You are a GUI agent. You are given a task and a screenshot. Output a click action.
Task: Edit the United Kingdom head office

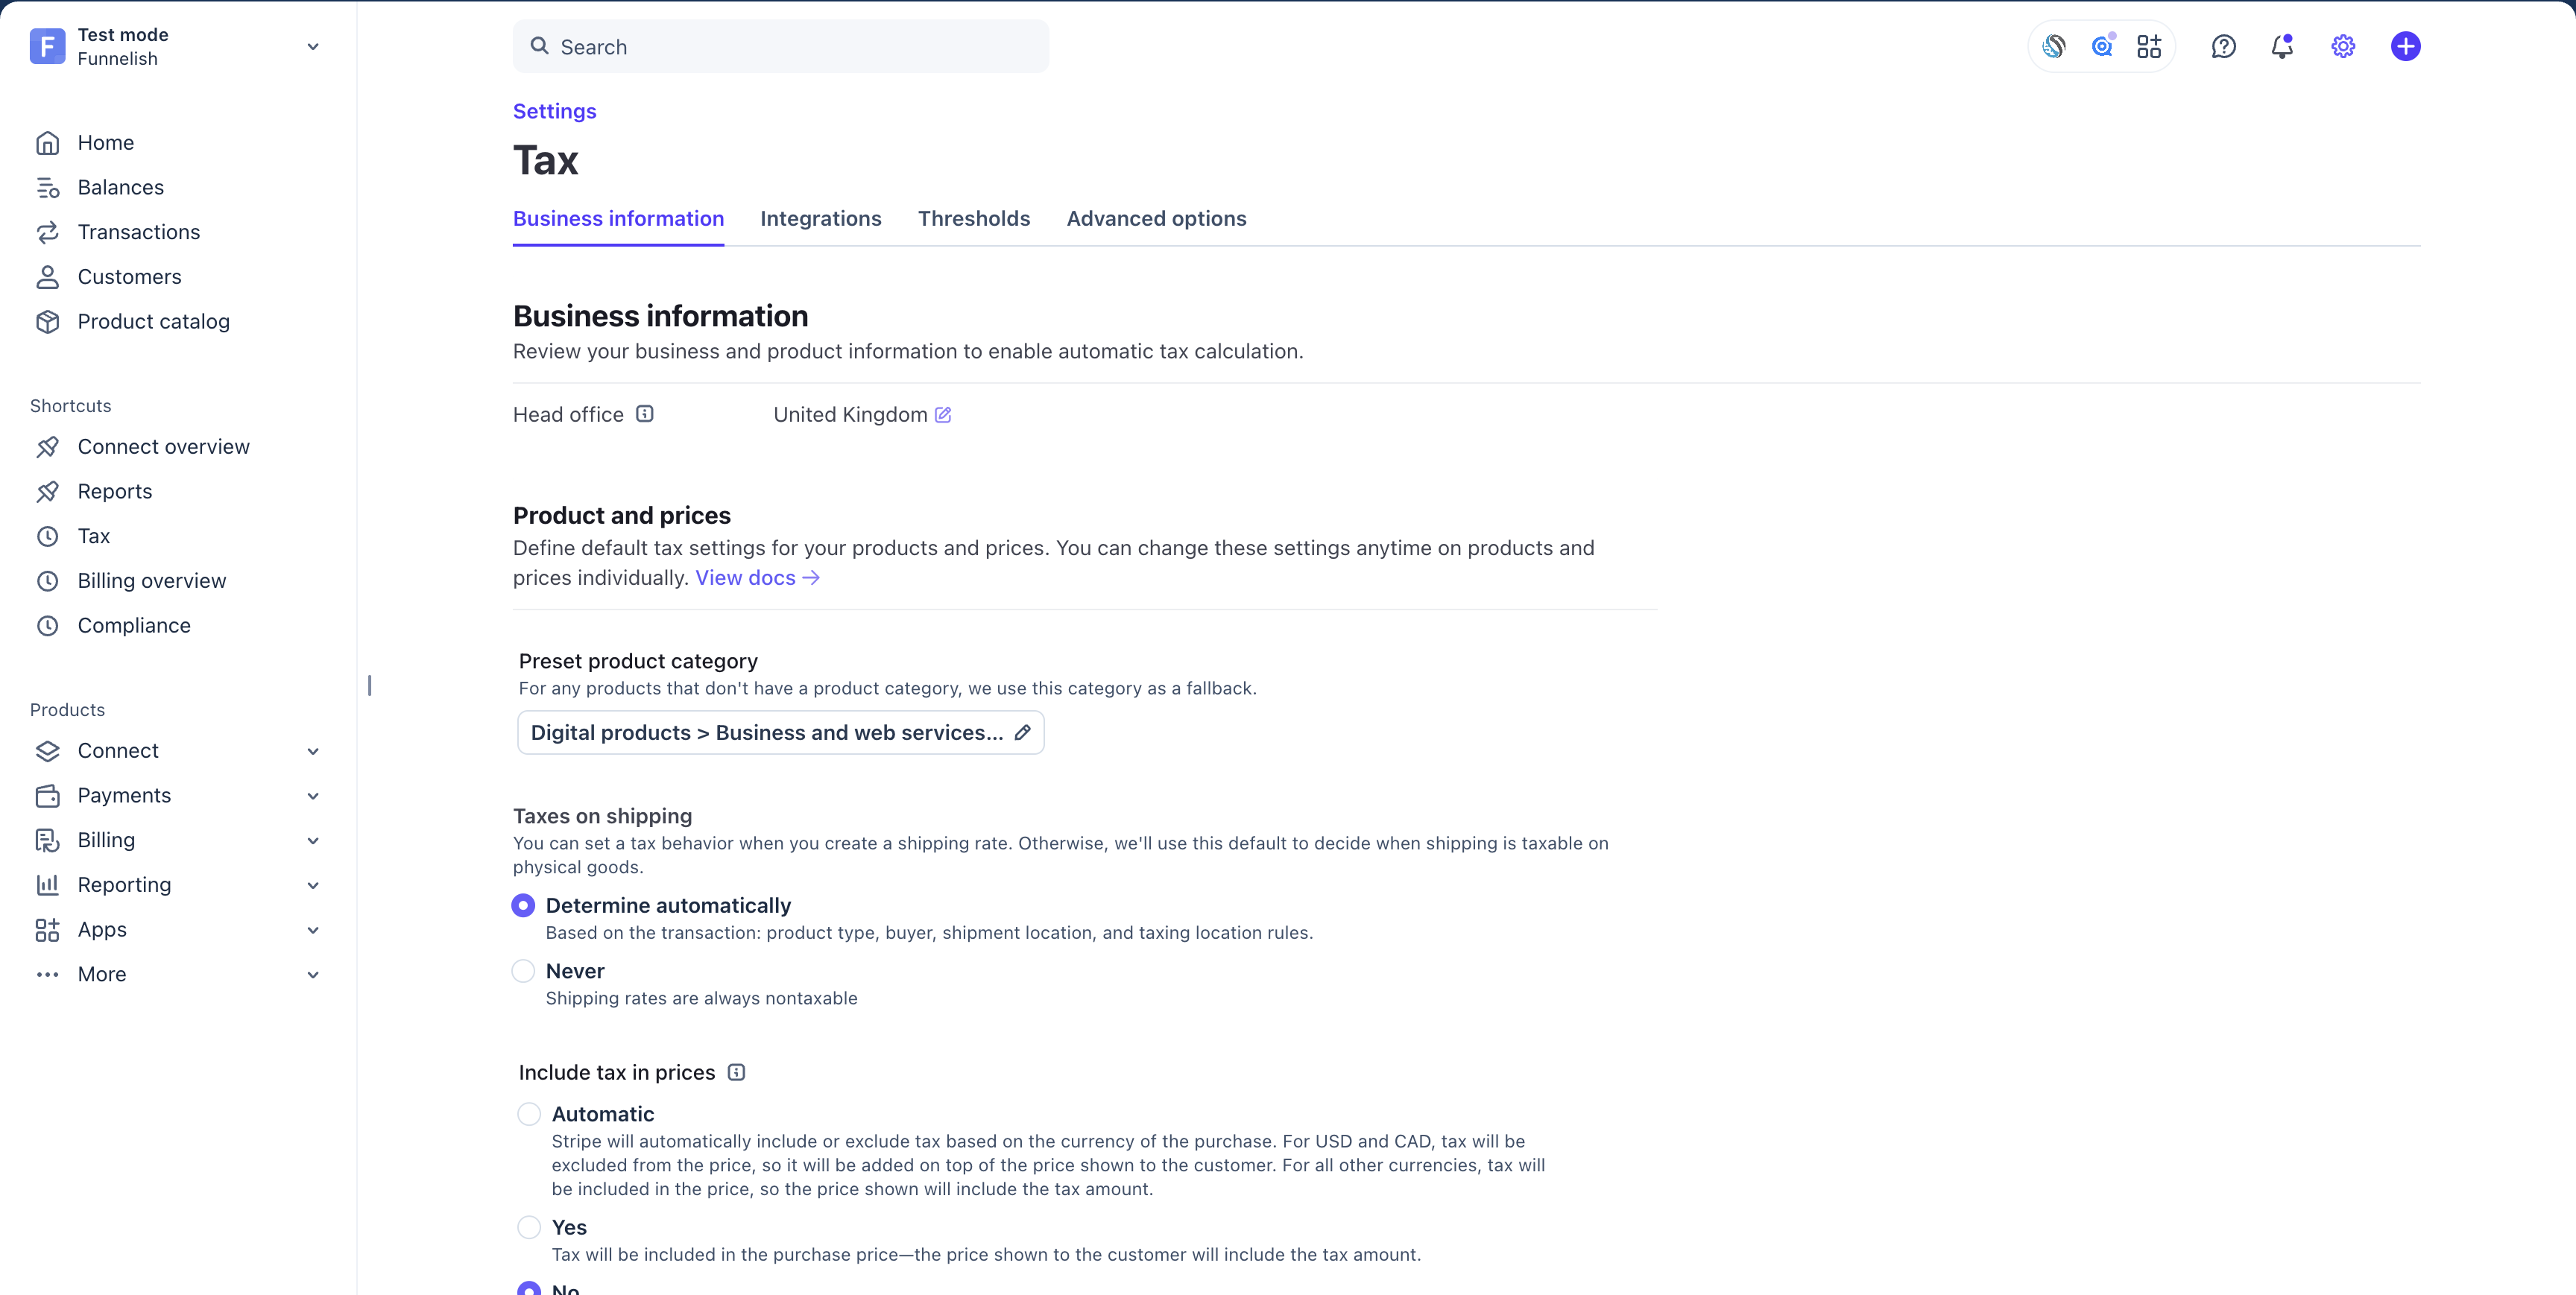click(x=943, y=414)
